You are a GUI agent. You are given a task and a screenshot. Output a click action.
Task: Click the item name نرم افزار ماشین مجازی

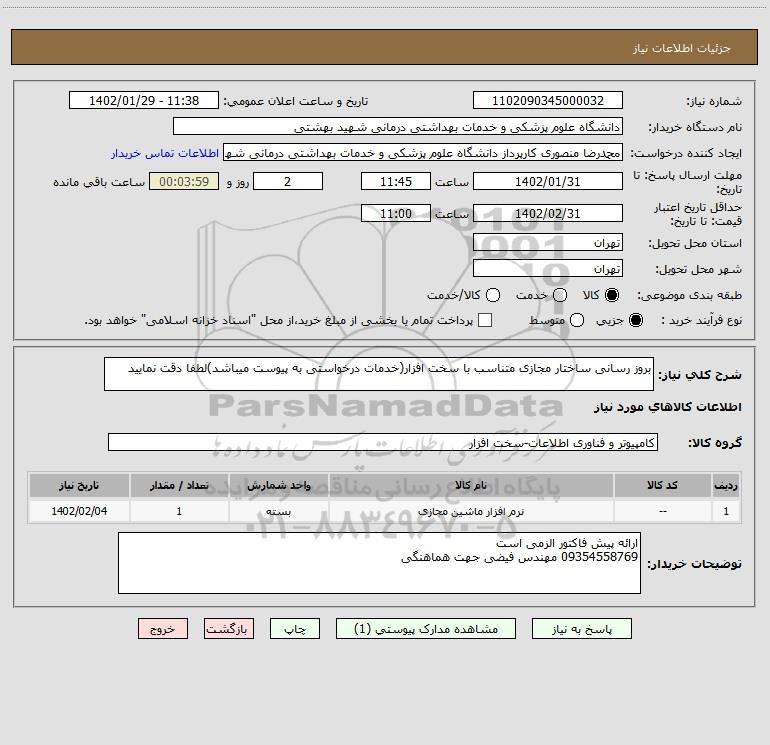point(471,511)
